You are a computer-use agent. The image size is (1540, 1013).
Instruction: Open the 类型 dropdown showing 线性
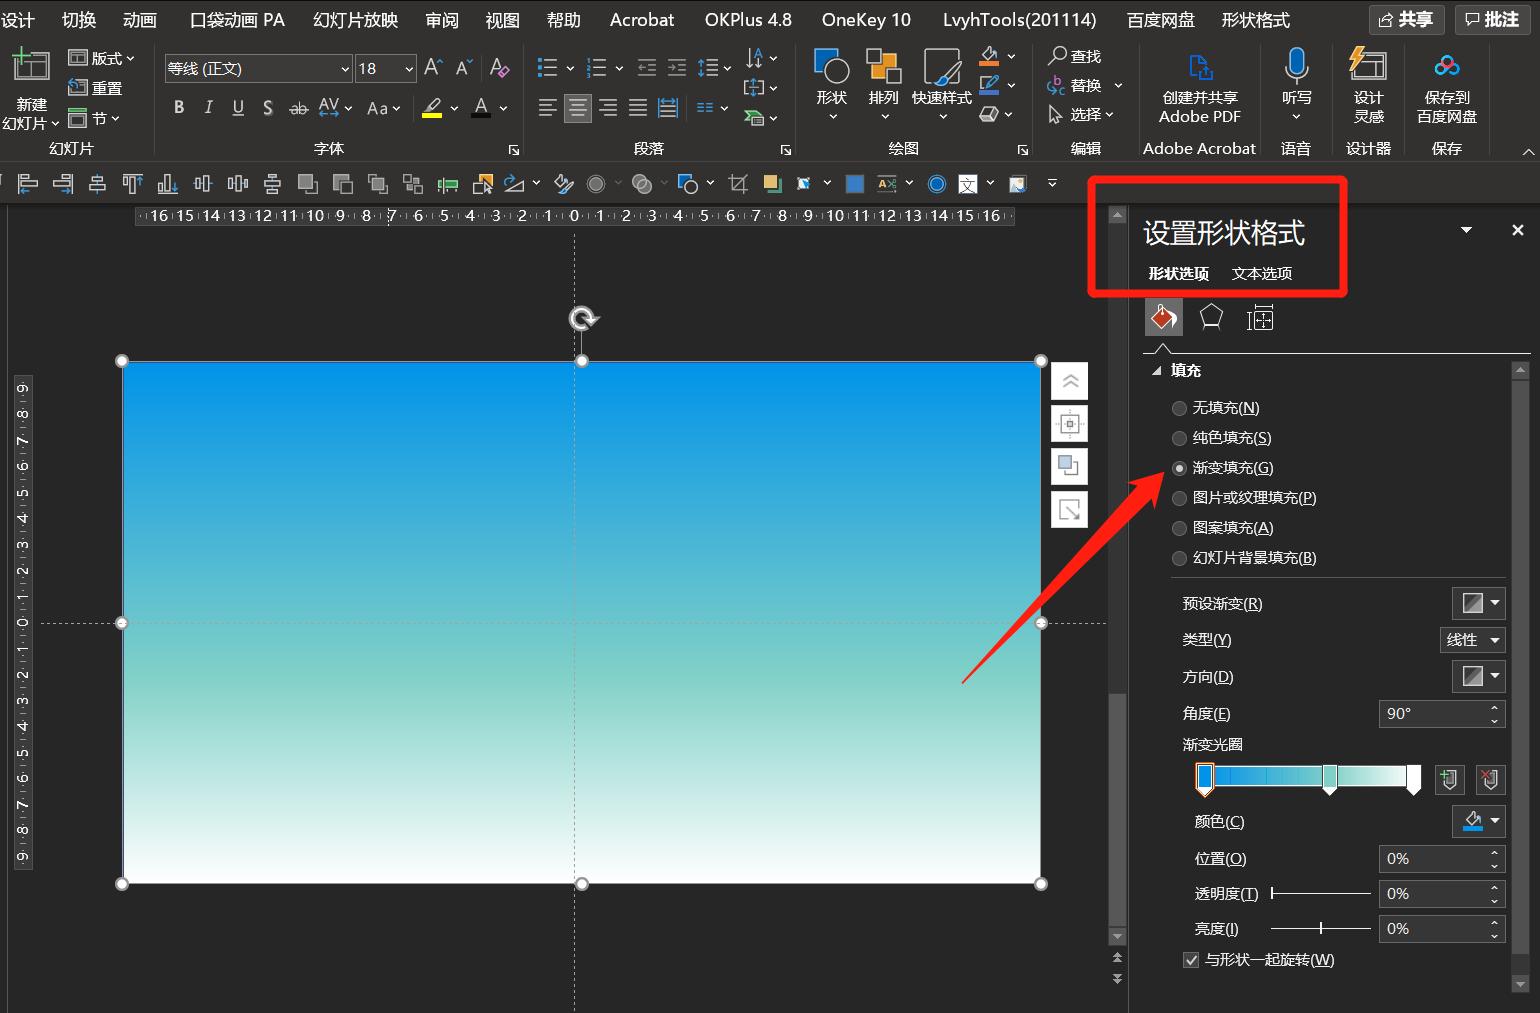point(1472,640)
